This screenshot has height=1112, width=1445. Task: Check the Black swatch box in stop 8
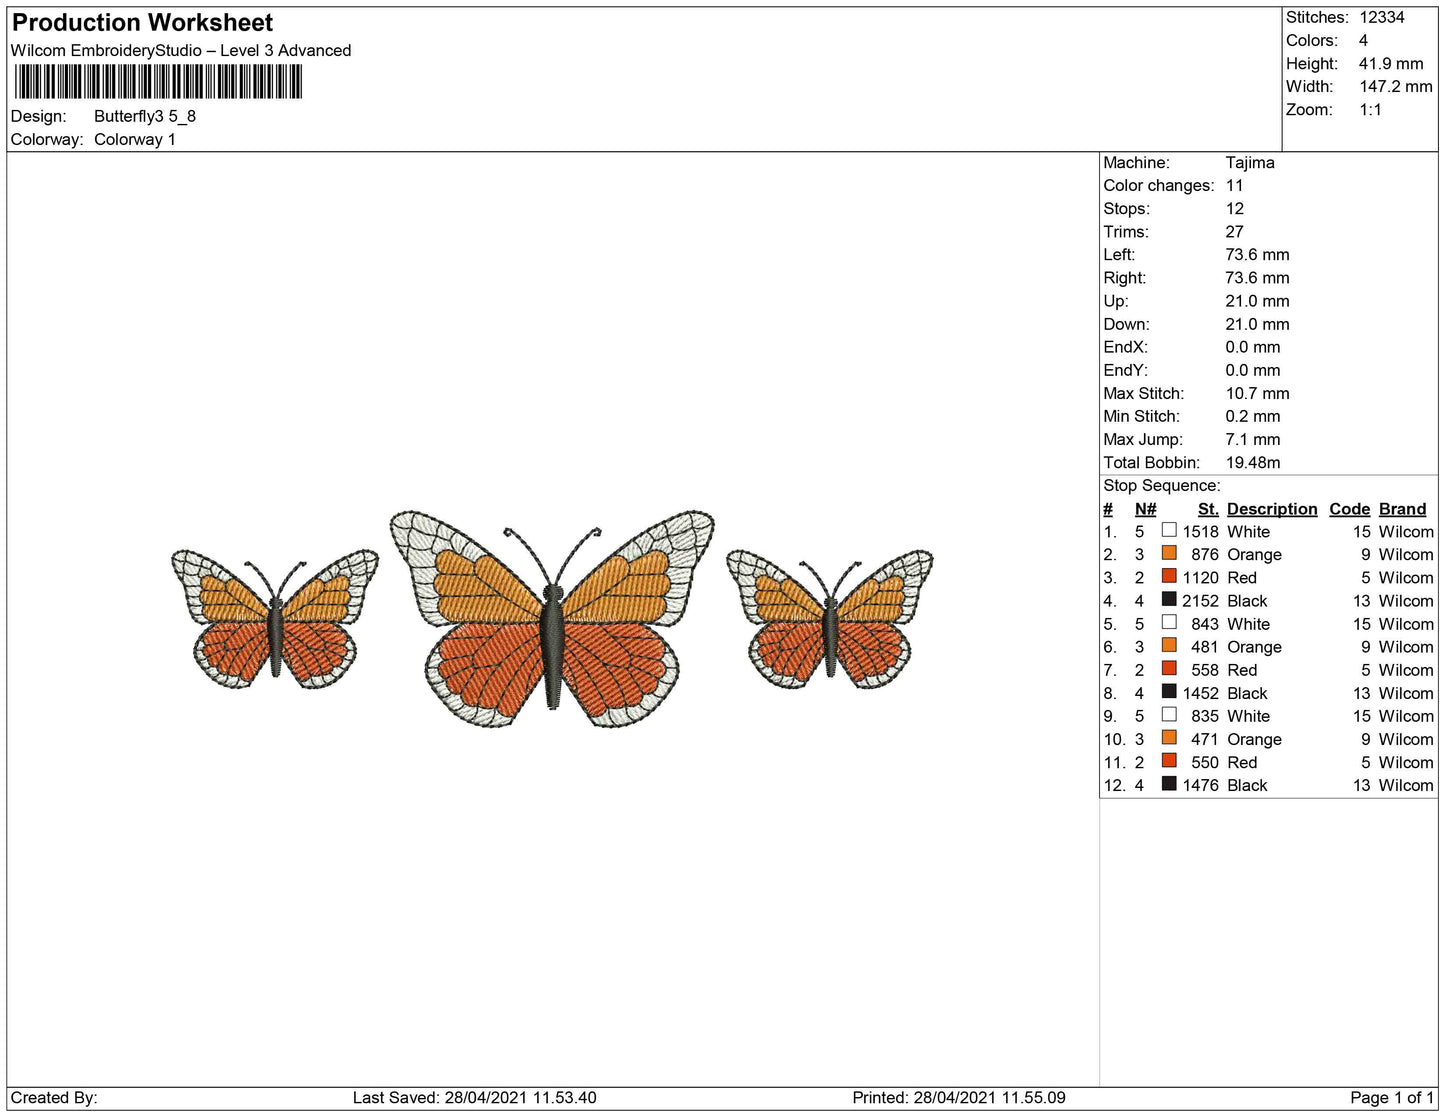point(1168,693)
